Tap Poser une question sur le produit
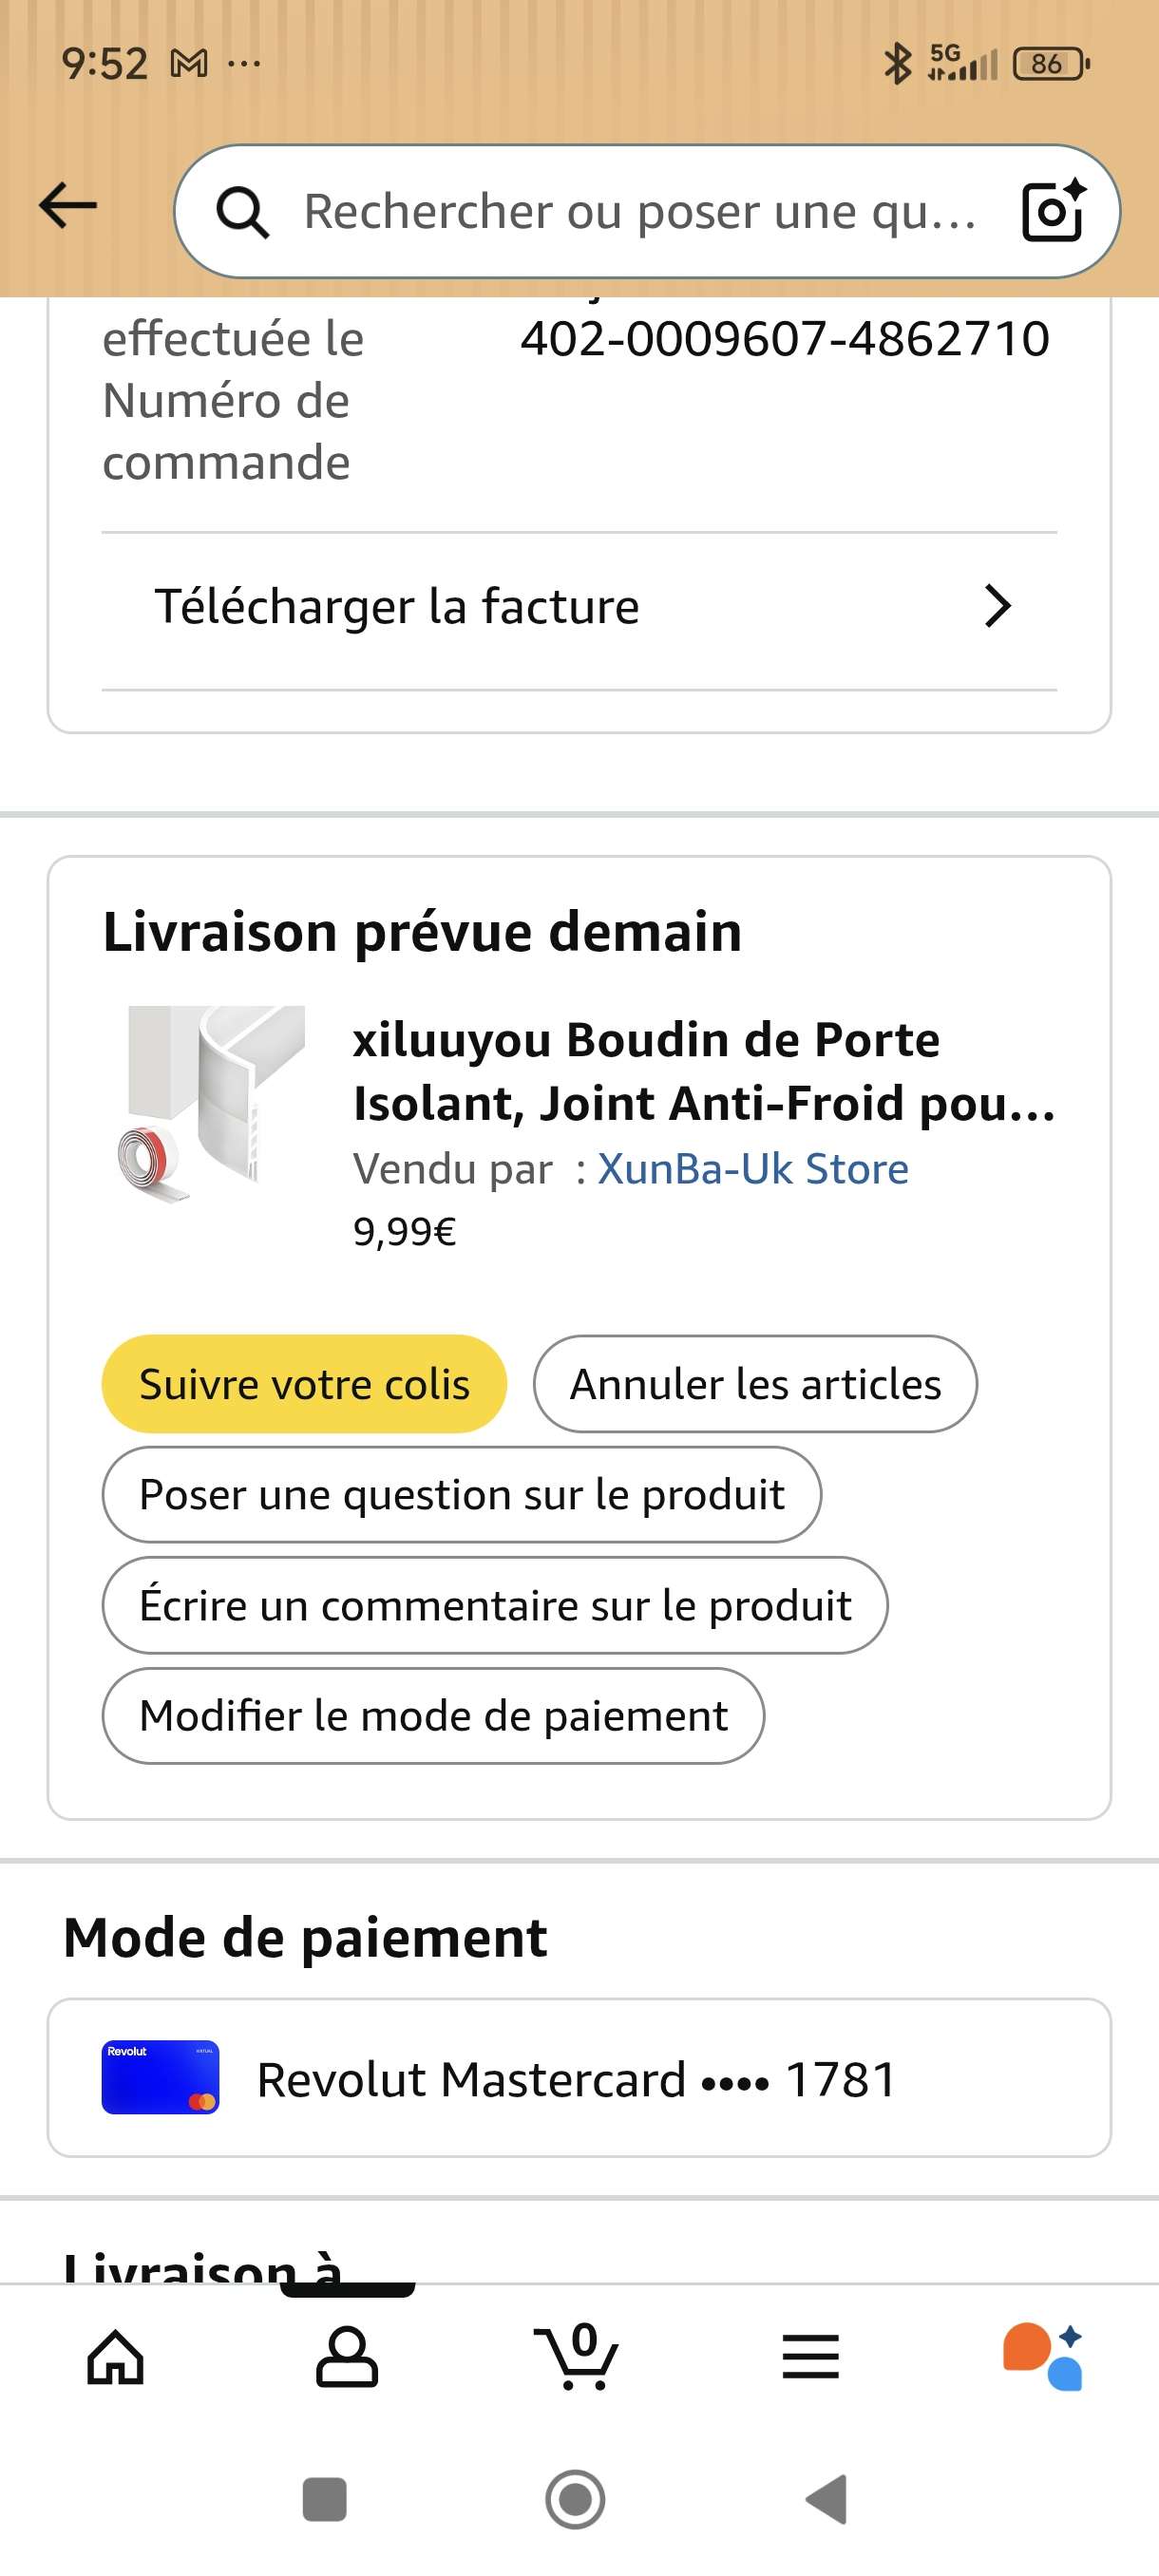The height and width of the screenshot is (2576, 1159). 461,1495
